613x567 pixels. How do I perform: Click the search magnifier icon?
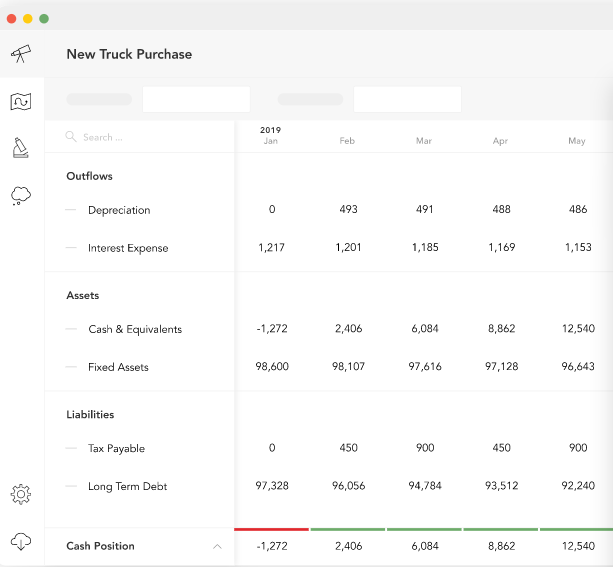[71, 137]
